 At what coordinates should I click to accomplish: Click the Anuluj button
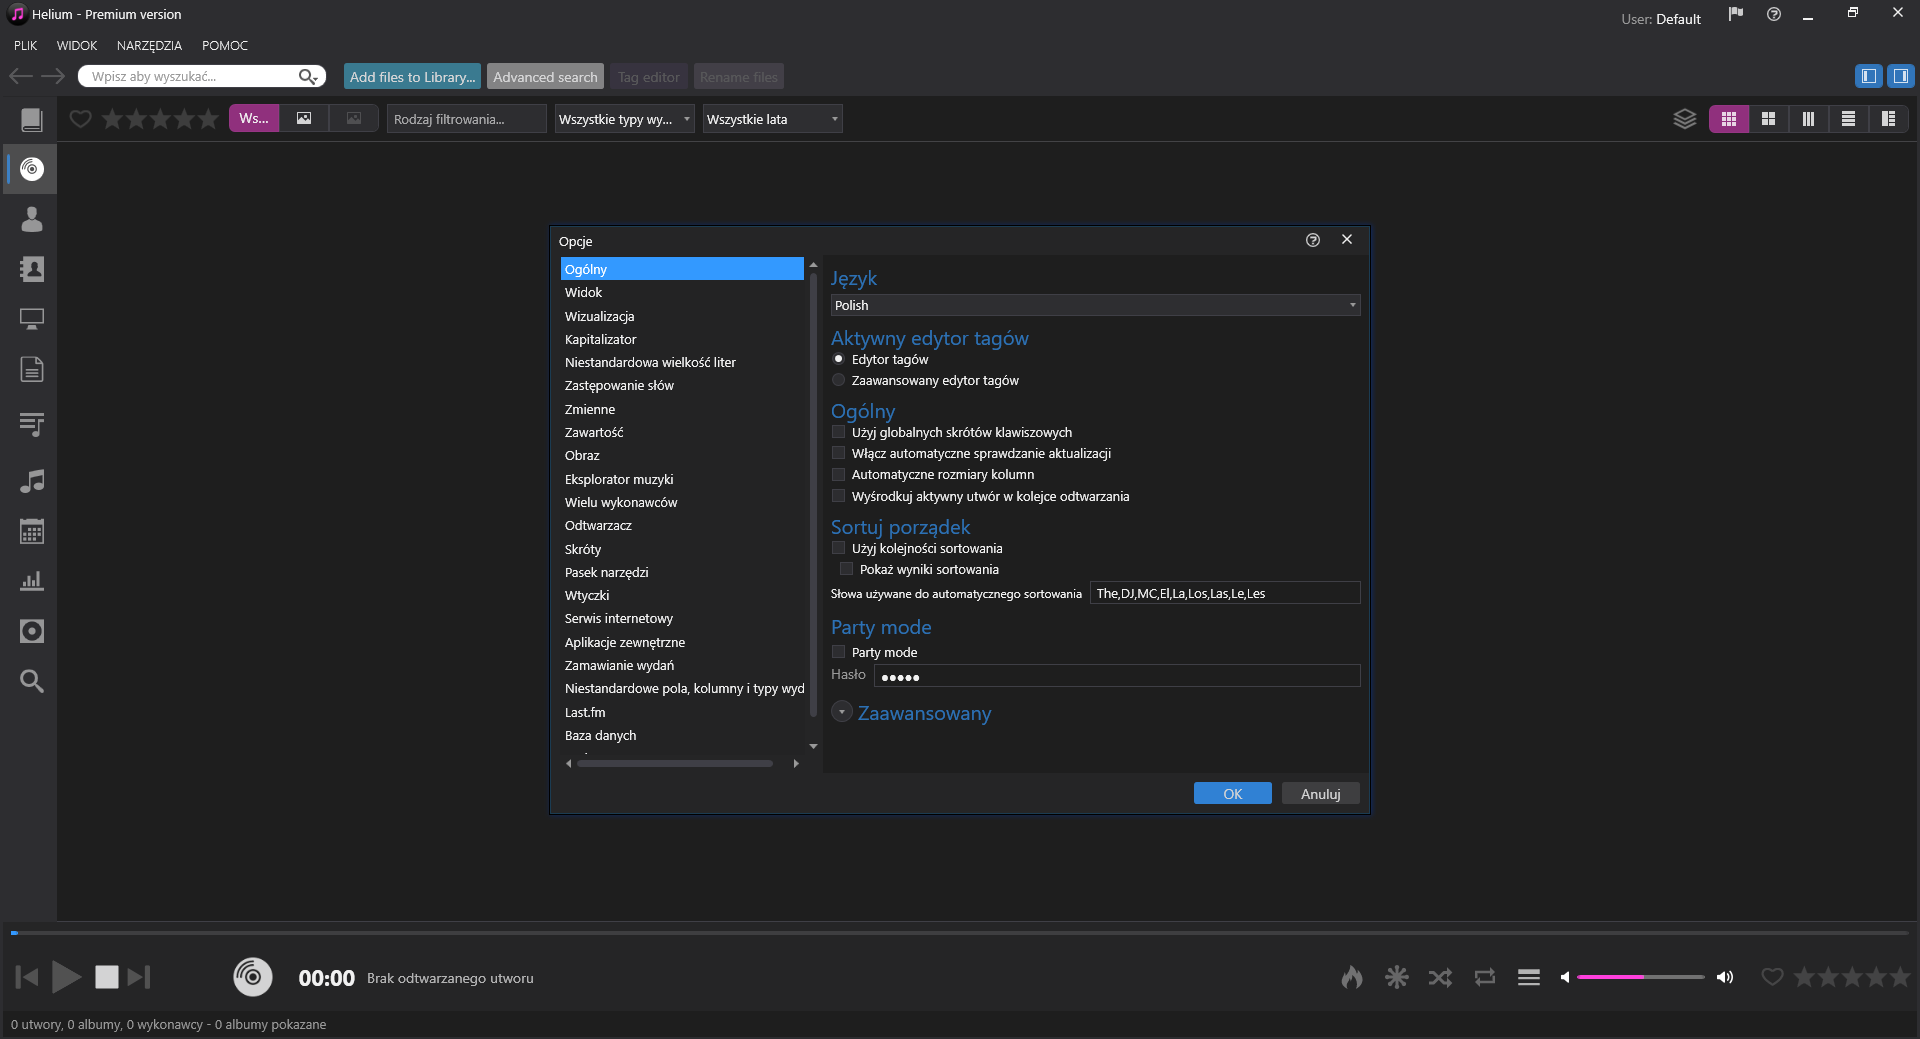[1321, 793]
